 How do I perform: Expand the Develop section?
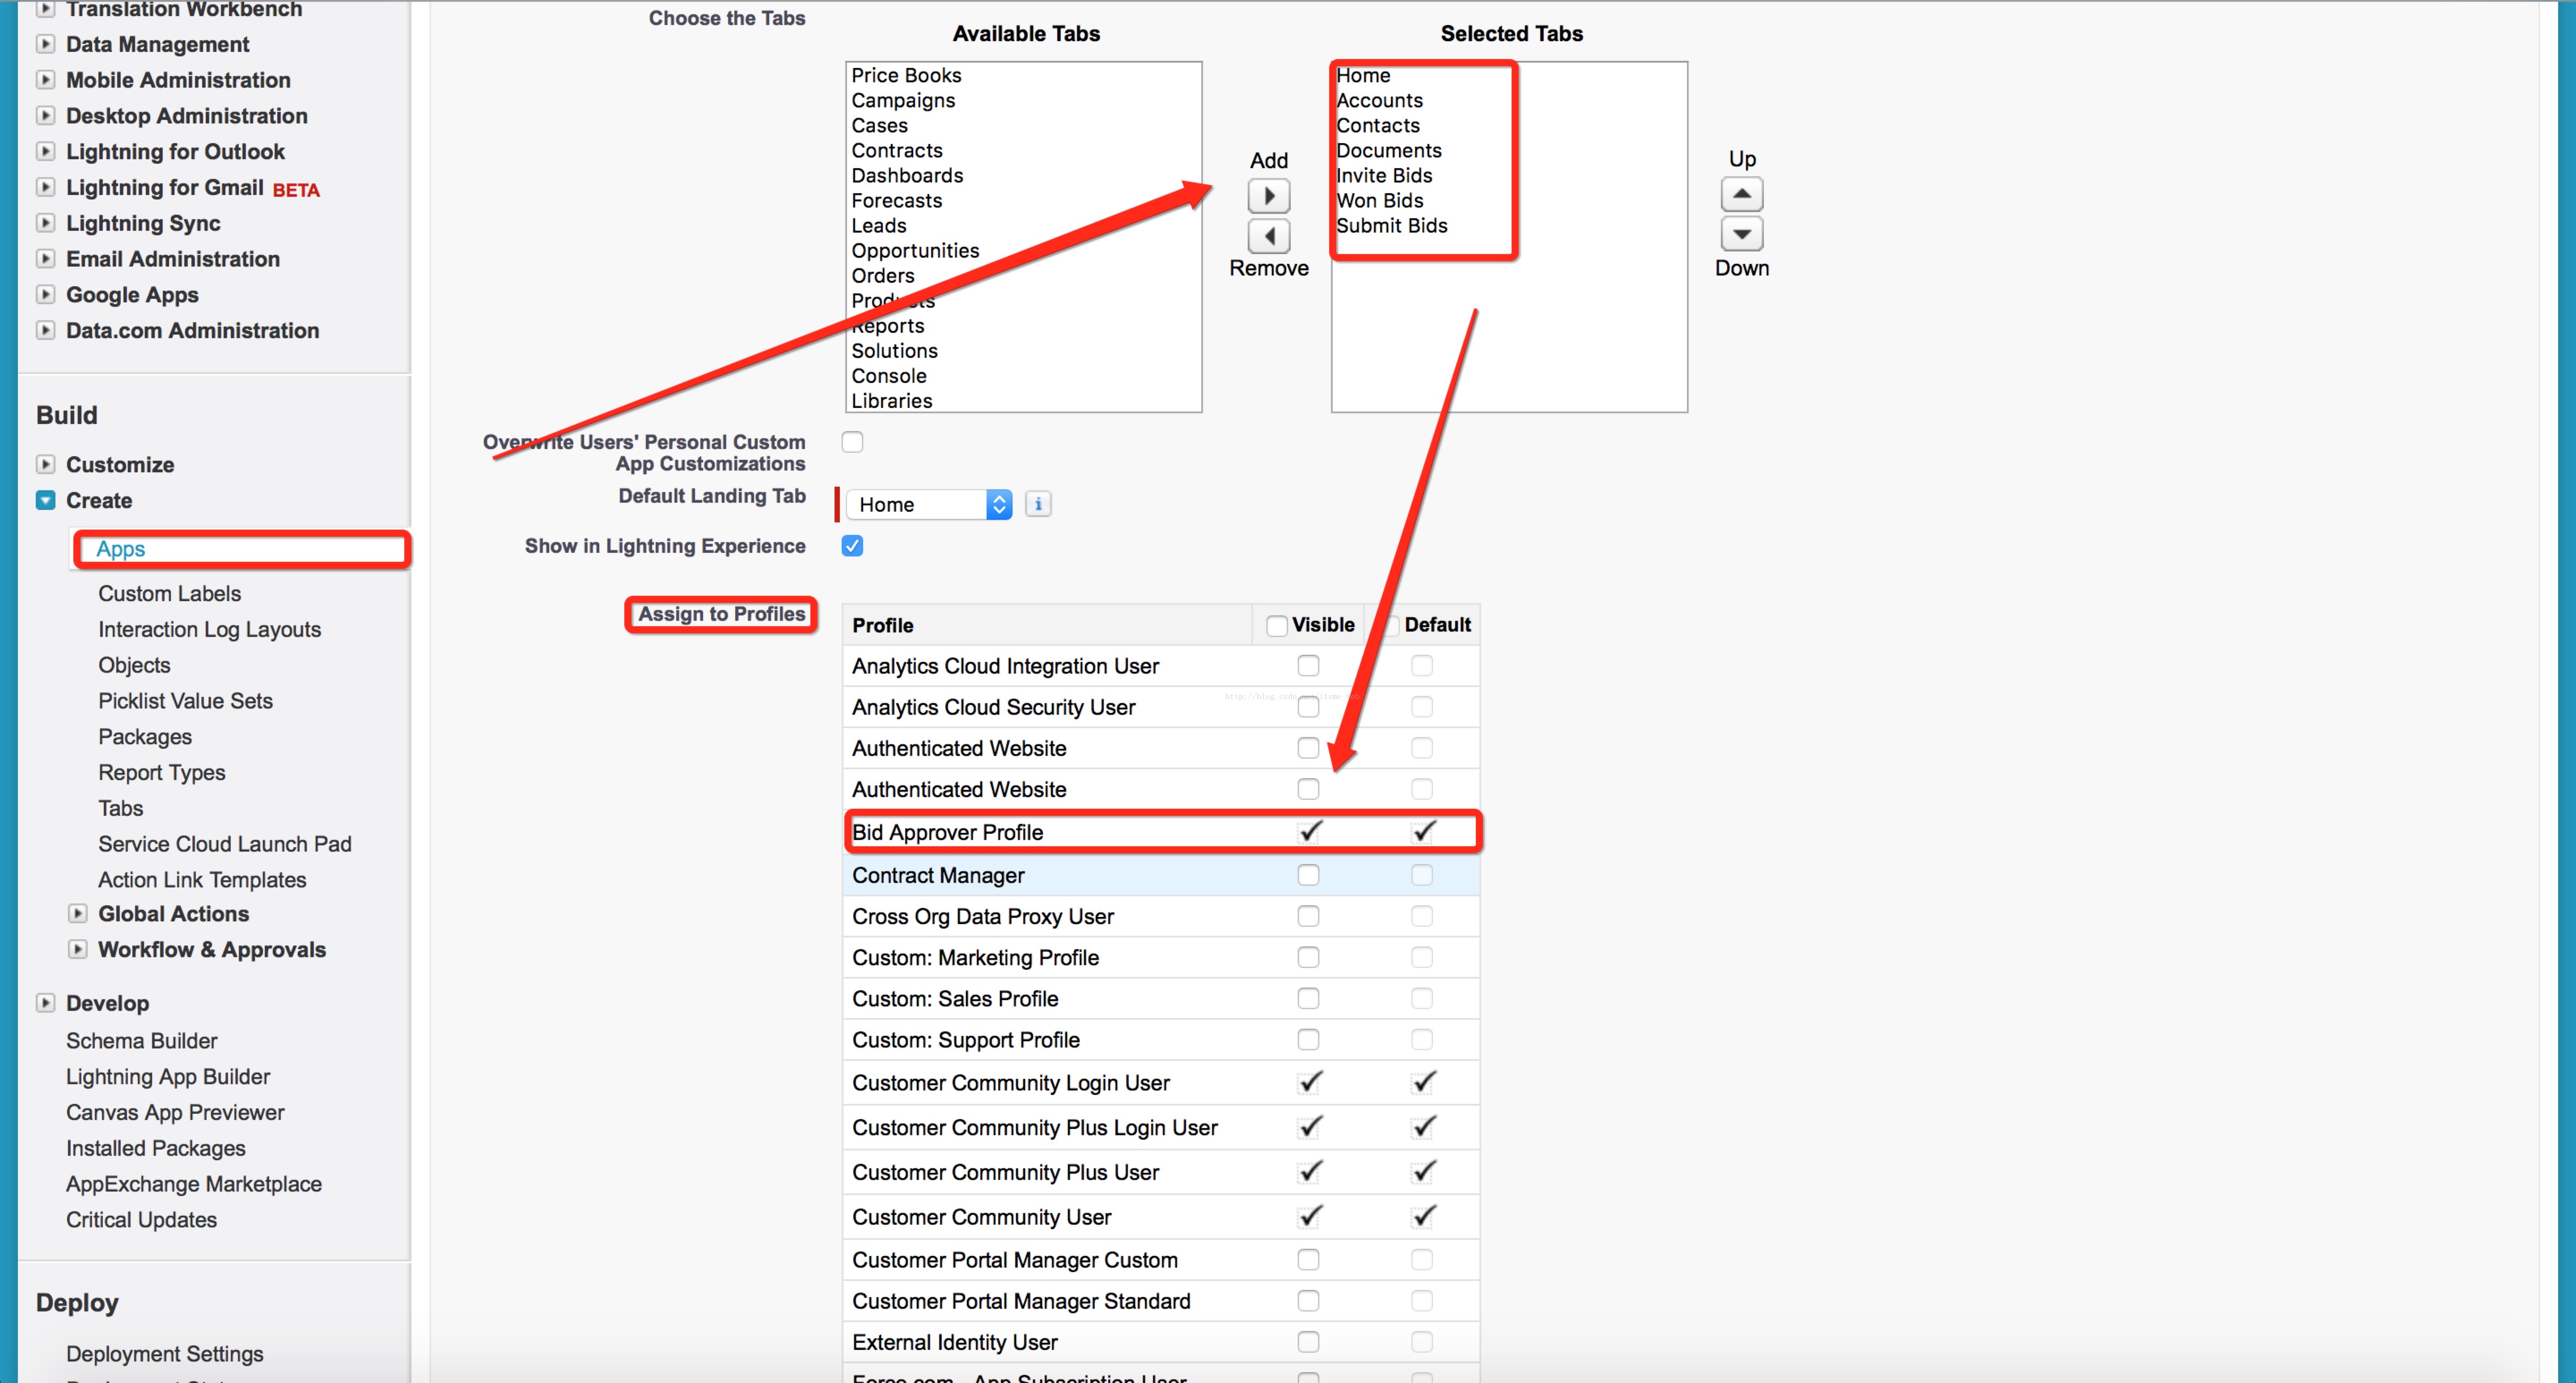[x=45, y=1003]
